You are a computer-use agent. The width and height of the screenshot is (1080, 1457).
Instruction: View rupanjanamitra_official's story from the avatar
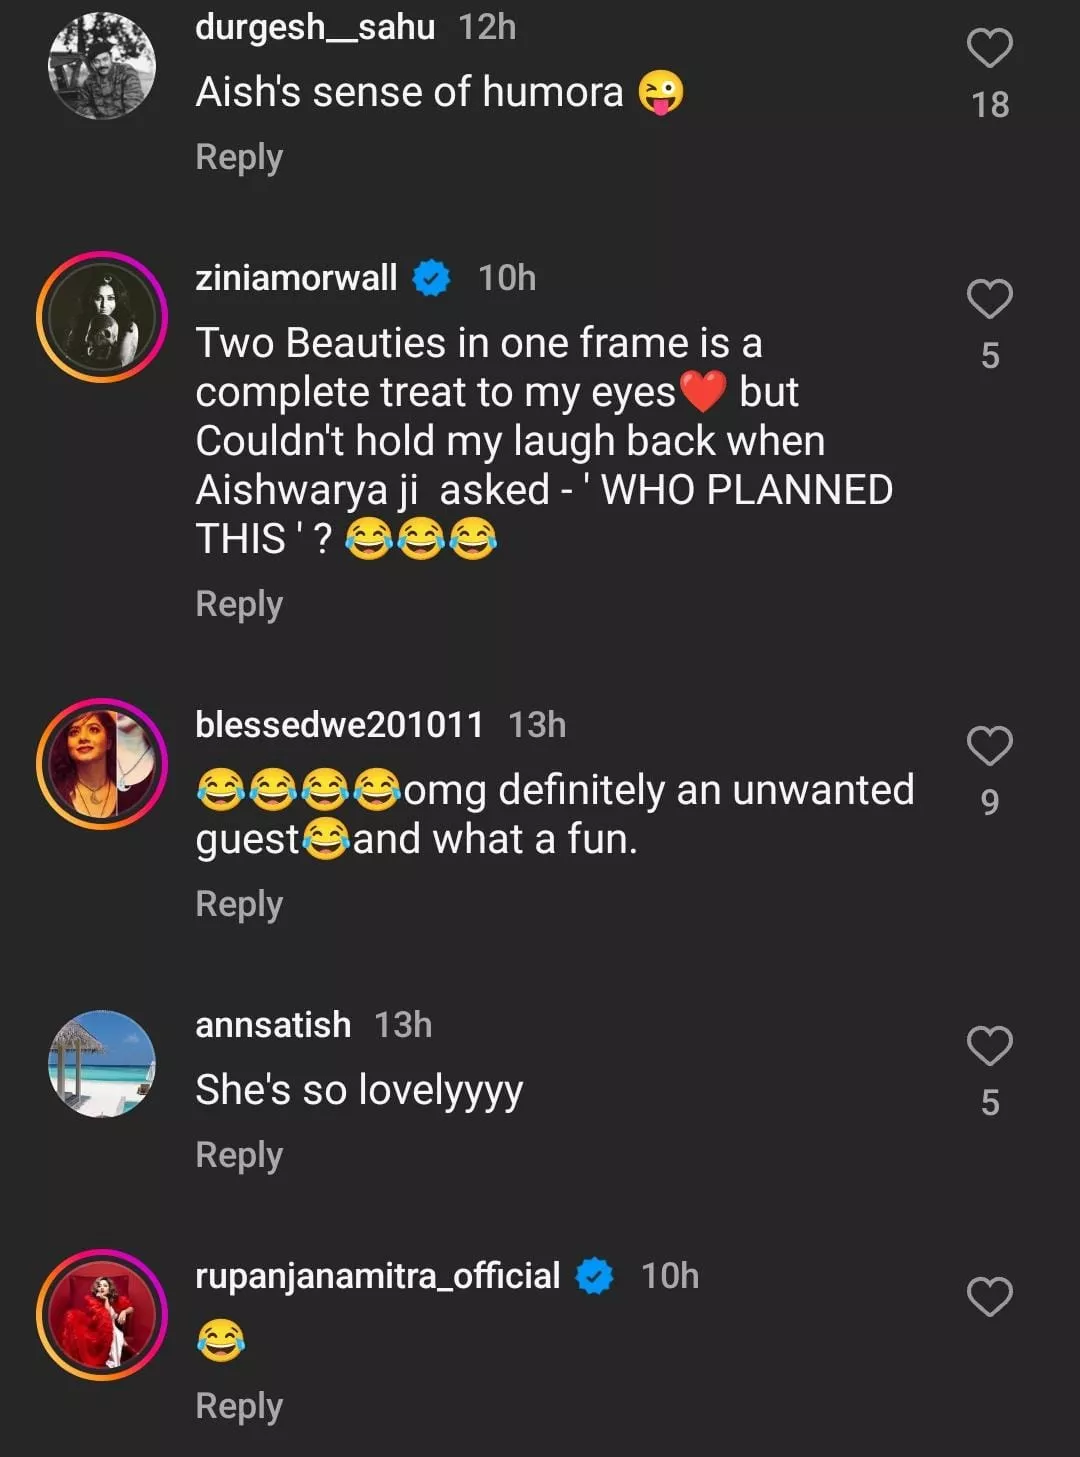pyautogui.click(x=102, y=1315)
